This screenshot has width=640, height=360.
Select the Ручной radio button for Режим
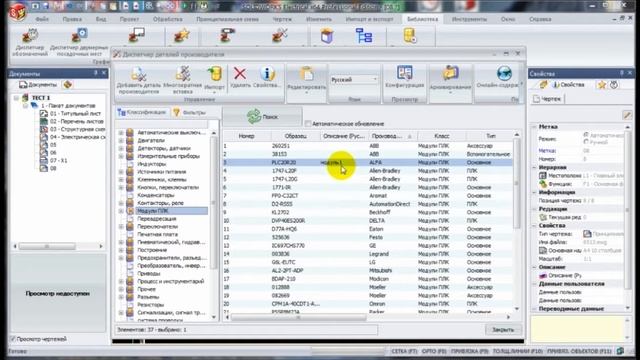click(586, 142)
